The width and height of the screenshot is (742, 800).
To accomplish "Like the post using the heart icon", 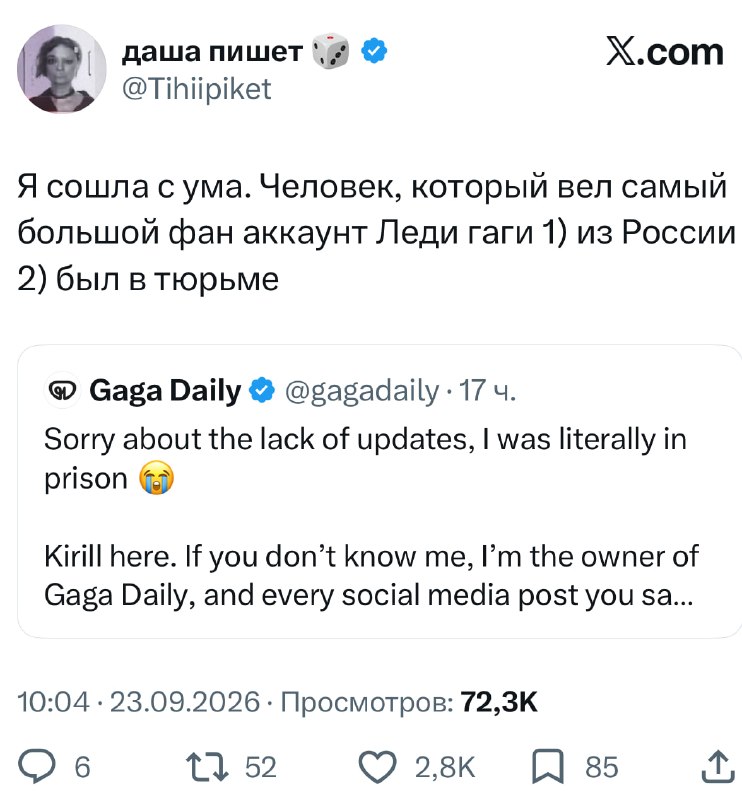I will point(378,766).
